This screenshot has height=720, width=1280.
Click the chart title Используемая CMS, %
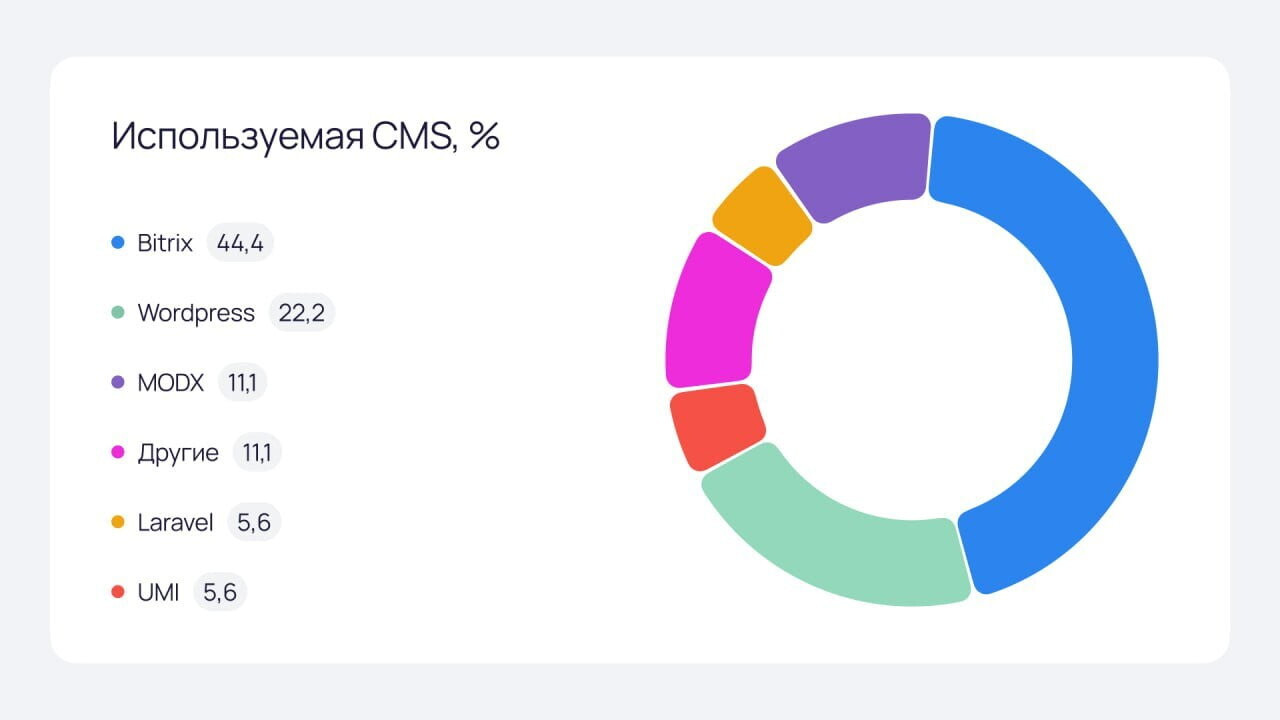(x=305, y=136)
